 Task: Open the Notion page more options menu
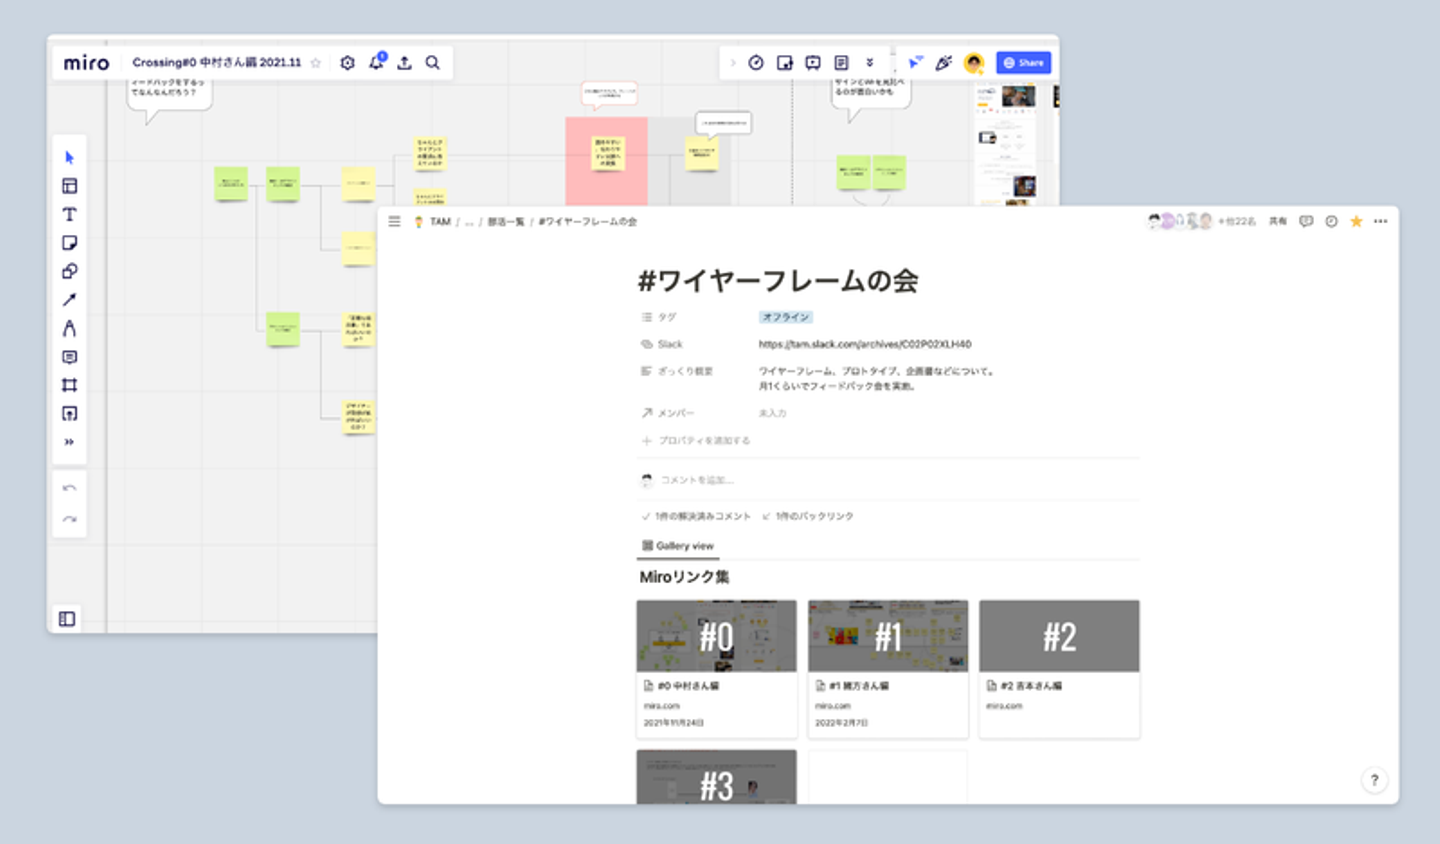click(1381, 222)
